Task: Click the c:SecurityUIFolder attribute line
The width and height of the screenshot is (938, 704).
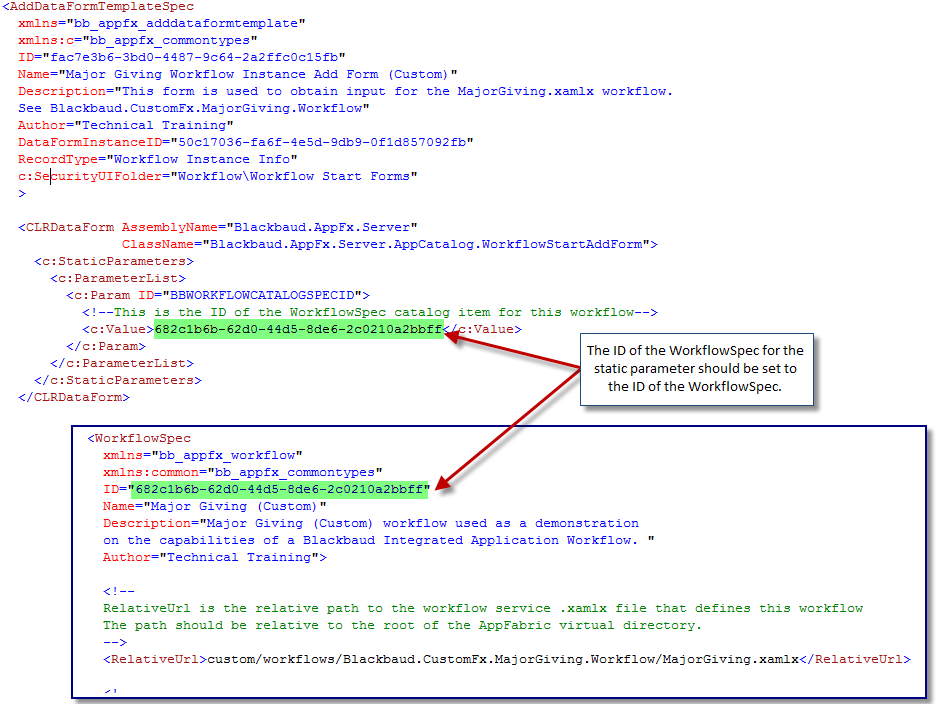Action: tap(218, 176)
